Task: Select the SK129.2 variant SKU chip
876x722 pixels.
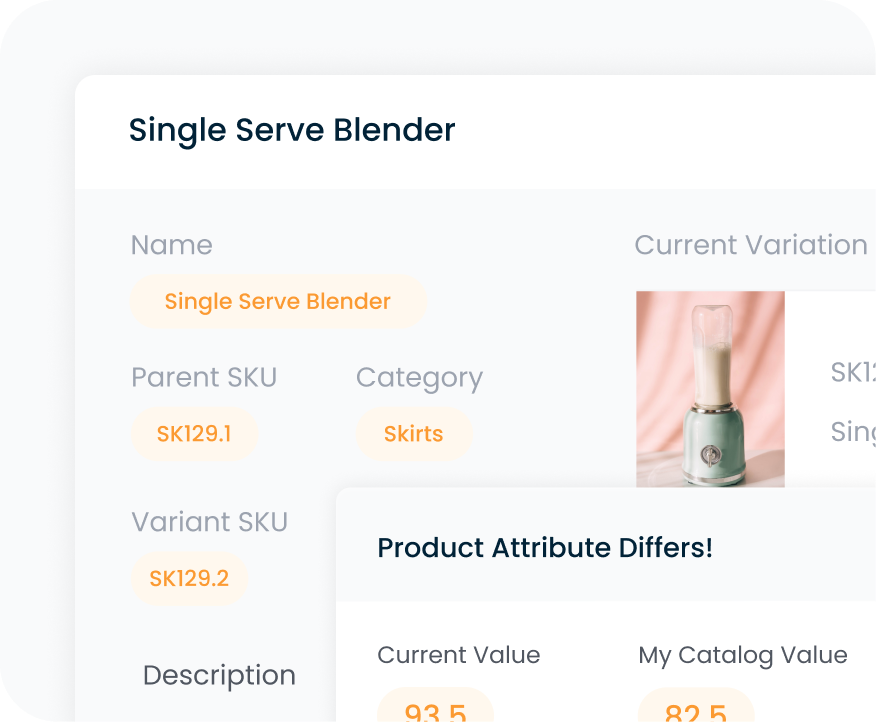Action: click(x=190, y=578)
